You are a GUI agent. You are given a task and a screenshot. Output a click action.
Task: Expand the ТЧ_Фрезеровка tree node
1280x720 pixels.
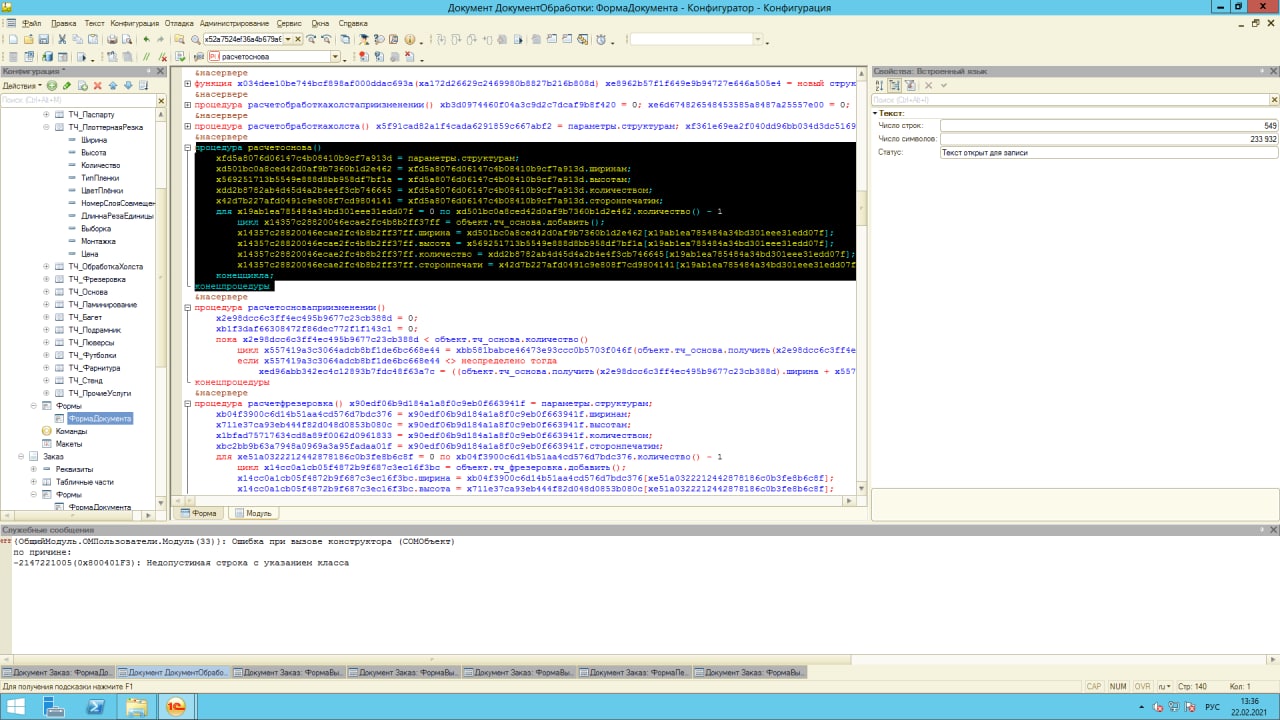46,279
